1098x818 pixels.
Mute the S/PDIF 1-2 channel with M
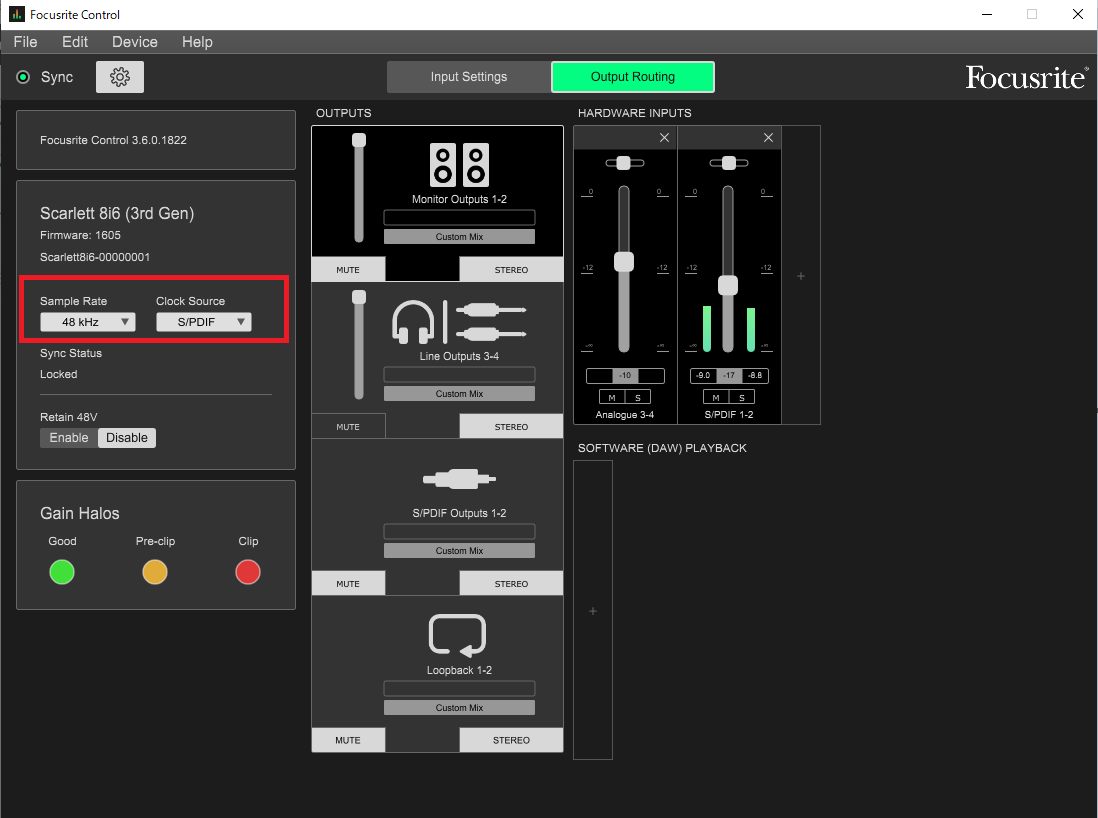pyautogui.click(x=716, y=397)
